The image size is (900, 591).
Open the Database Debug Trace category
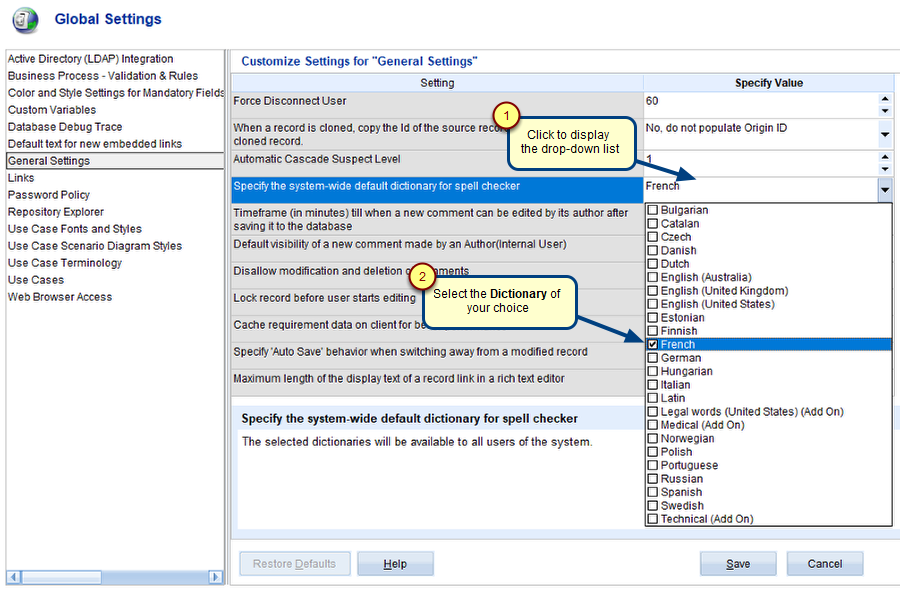(65, 127)
